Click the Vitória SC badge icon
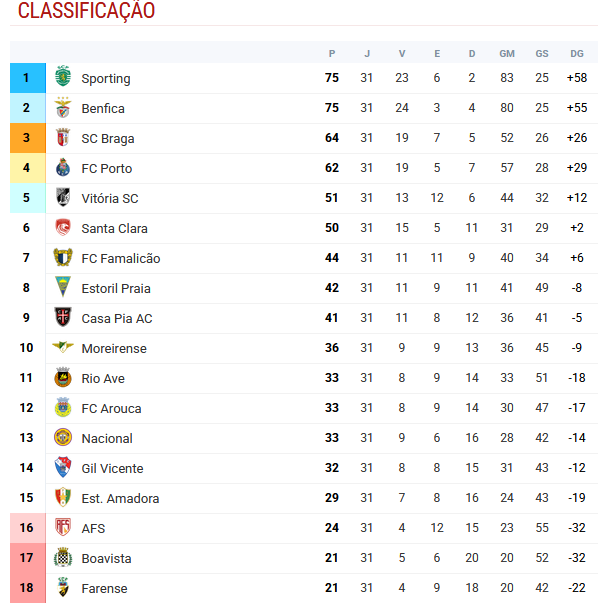This screenshot has width=598, height=603. click(x=63, y=198)
